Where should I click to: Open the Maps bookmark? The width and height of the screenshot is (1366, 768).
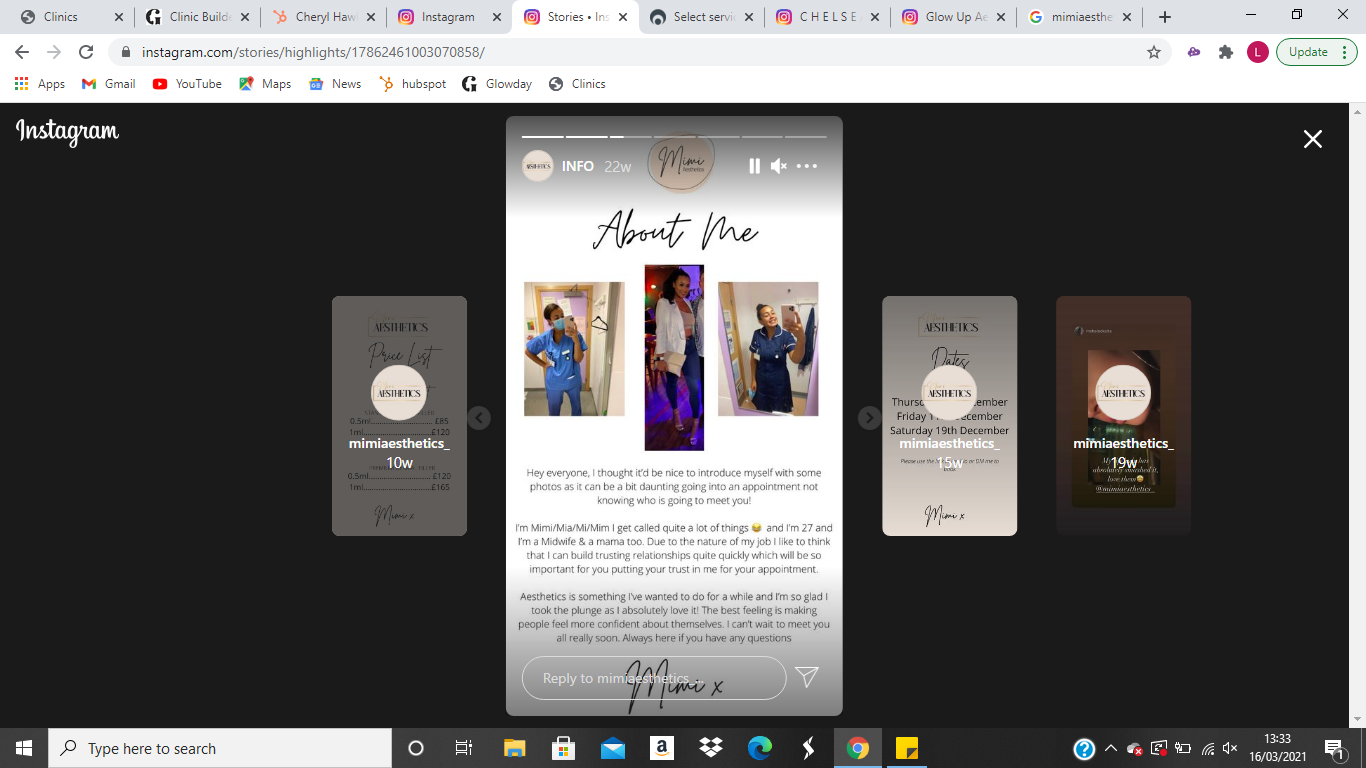pos(265,84)
